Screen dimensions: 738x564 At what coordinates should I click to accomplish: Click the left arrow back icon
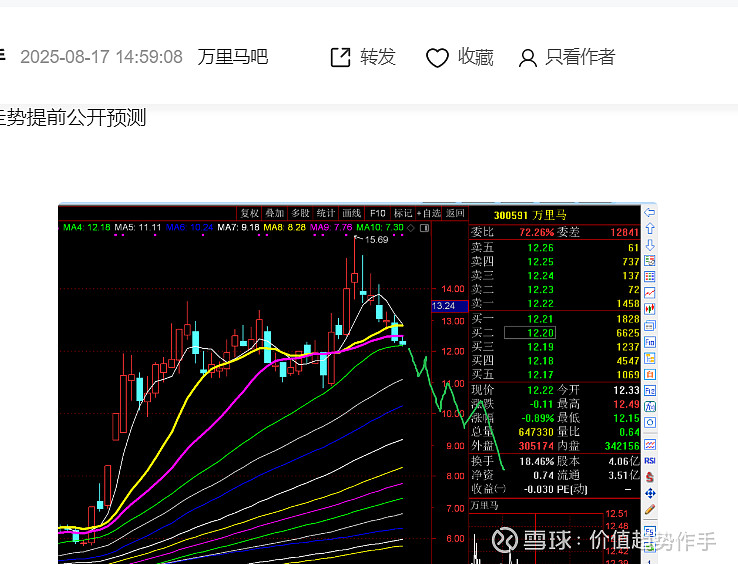point(650,212)
